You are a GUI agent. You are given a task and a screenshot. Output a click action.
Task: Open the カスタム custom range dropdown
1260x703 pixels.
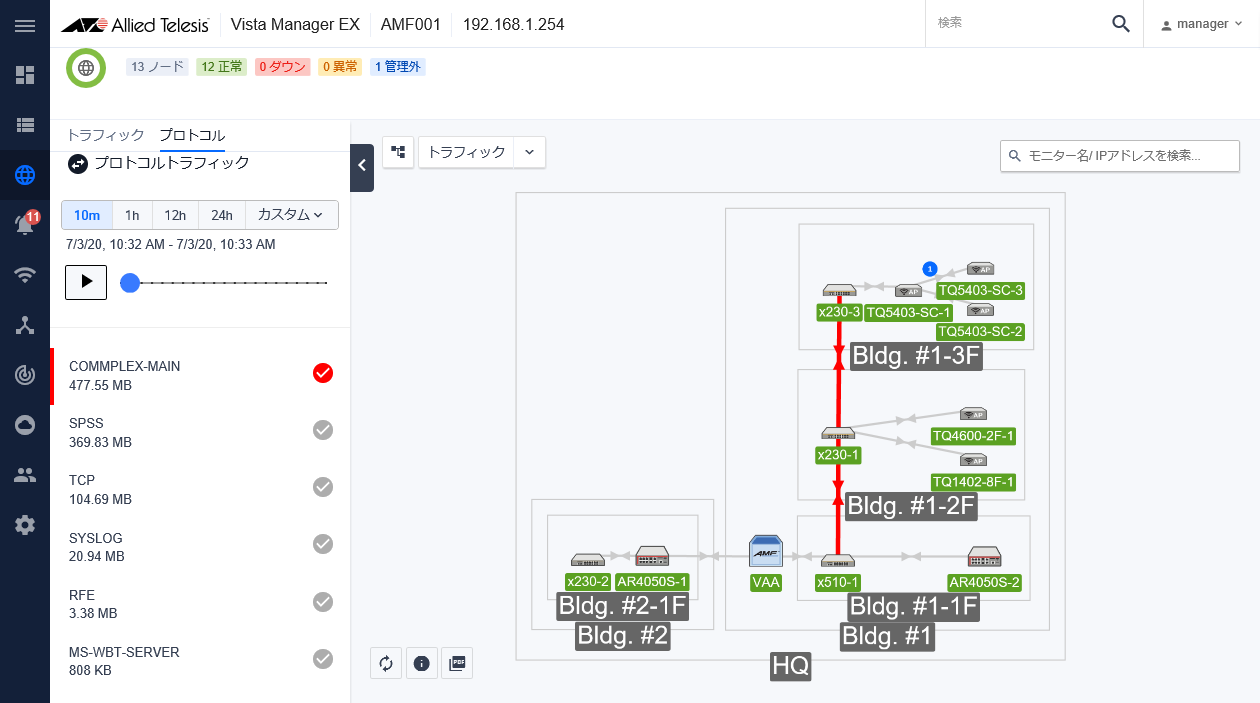[x=291, y=215]
